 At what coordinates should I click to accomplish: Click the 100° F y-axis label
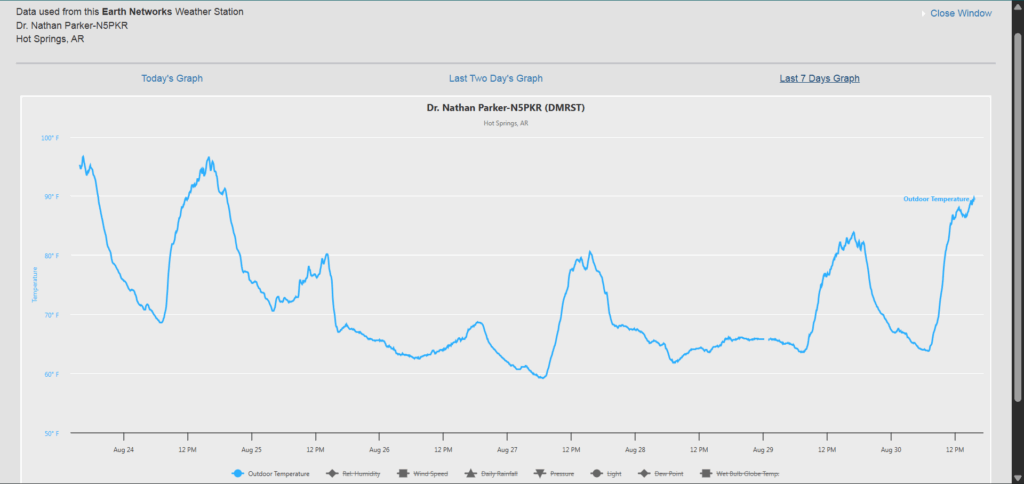(x=49, y=137)
